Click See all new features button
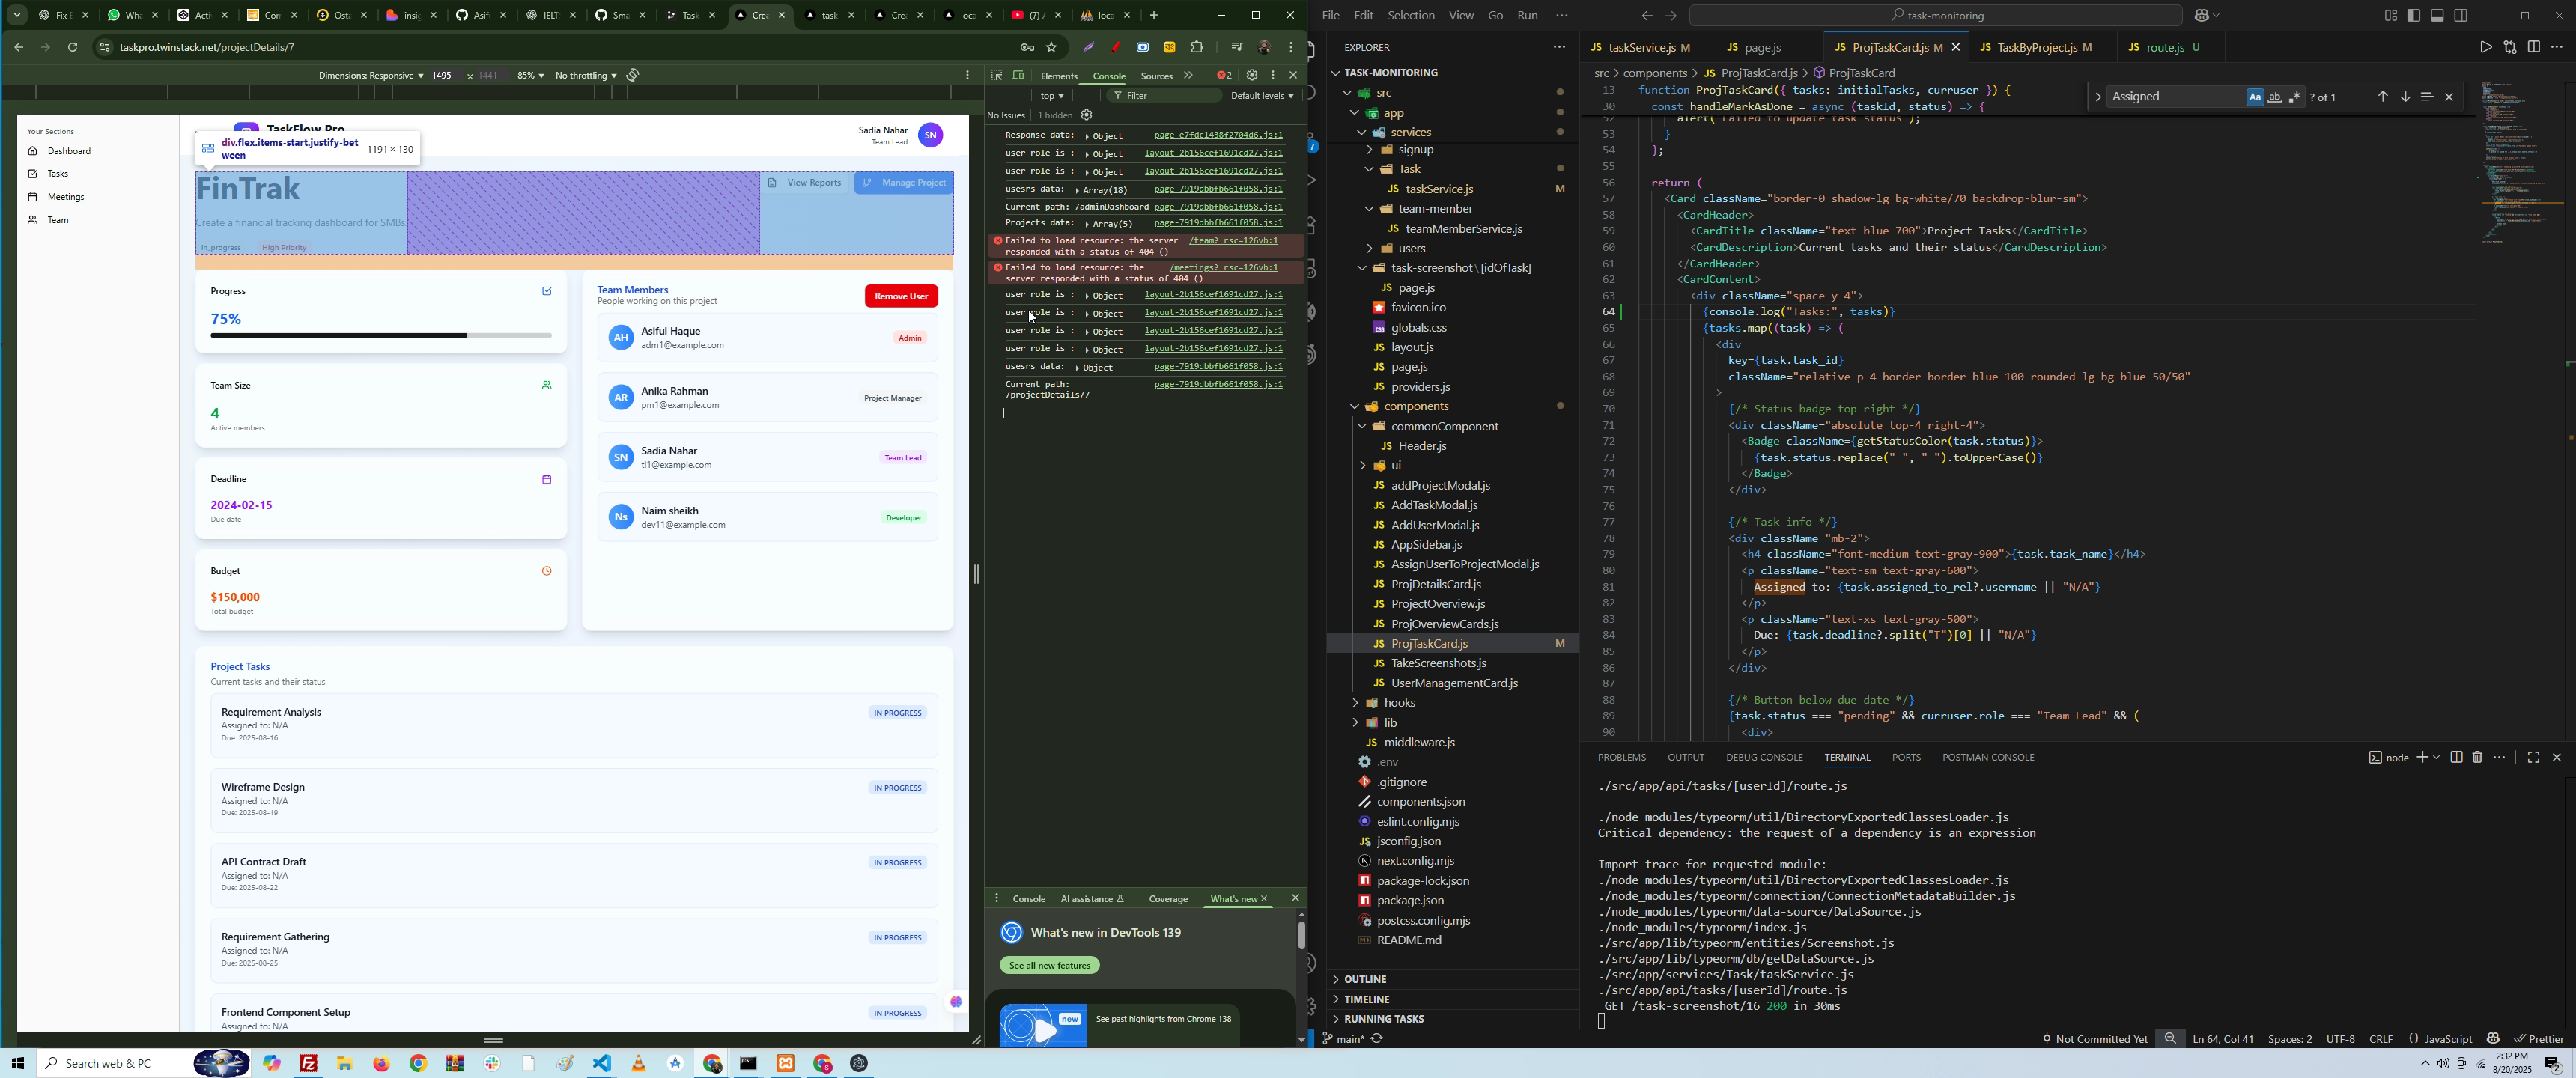 pyautogui.click(x=1050, y=965)
